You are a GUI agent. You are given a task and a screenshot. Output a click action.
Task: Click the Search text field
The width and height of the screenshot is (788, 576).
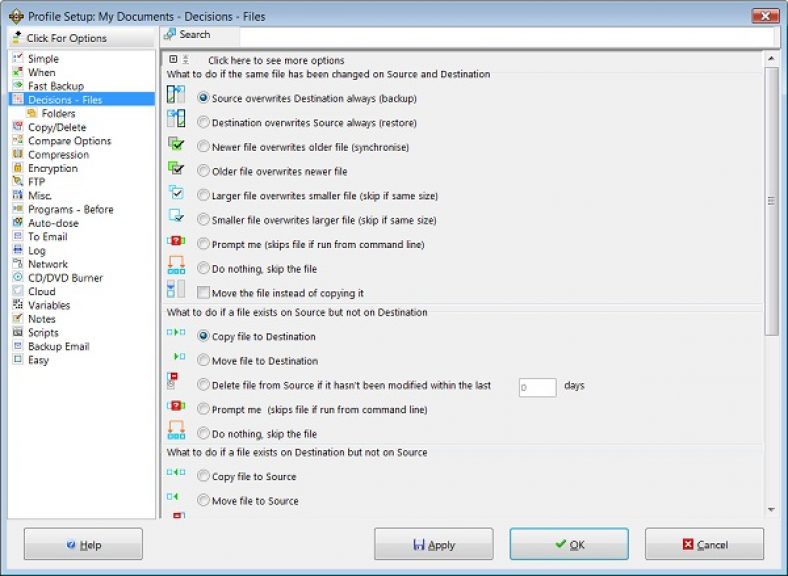pos(506,36)
